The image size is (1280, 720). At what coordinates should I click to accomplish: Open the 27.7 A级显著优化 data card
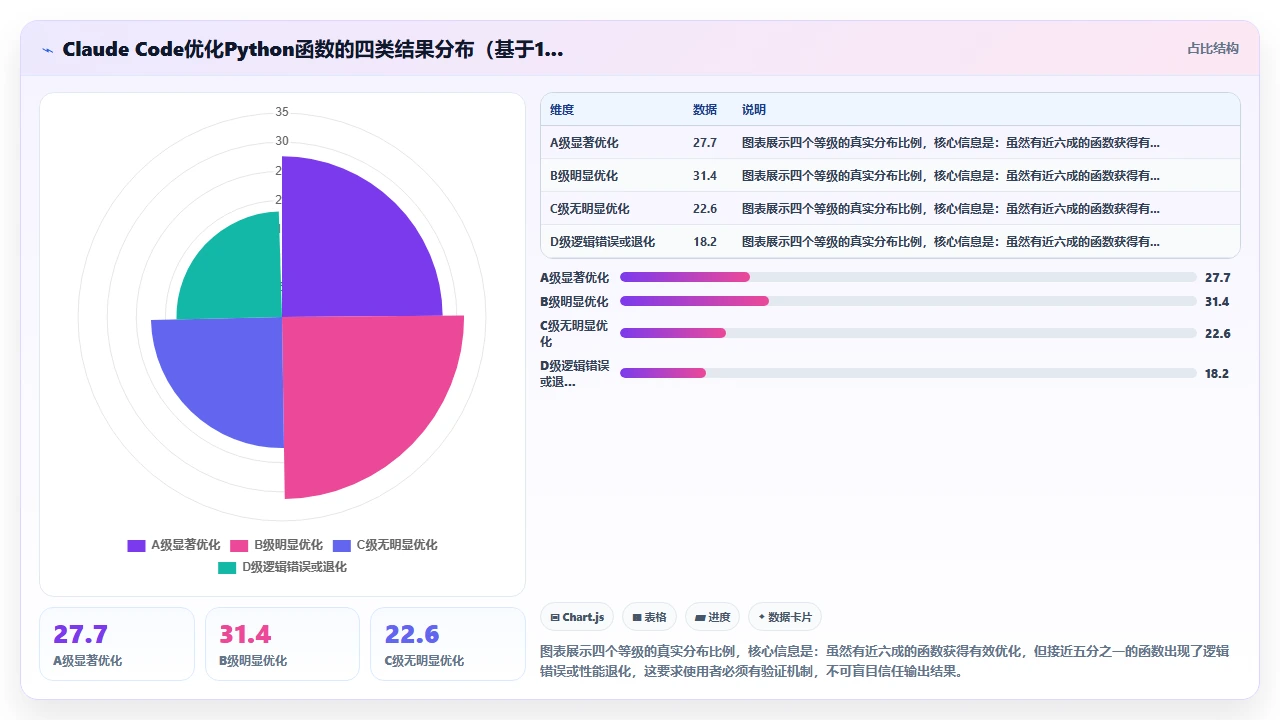[117, 644]
